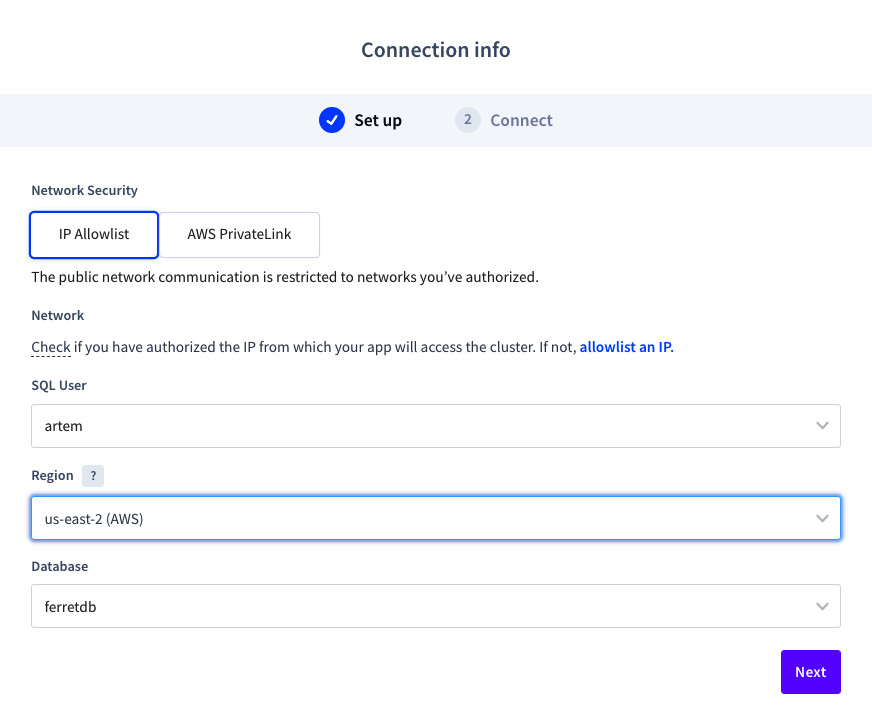The width and height of the screenshot is (872, 725).
Task: Expand the SQL User dropdown showing artem
Action: click(435, 426)
